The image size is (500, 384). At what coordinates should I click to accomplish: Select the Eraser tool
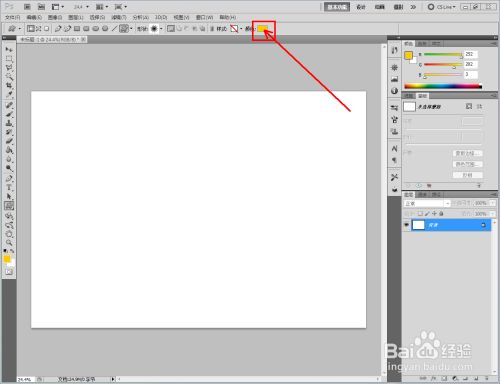9,141
